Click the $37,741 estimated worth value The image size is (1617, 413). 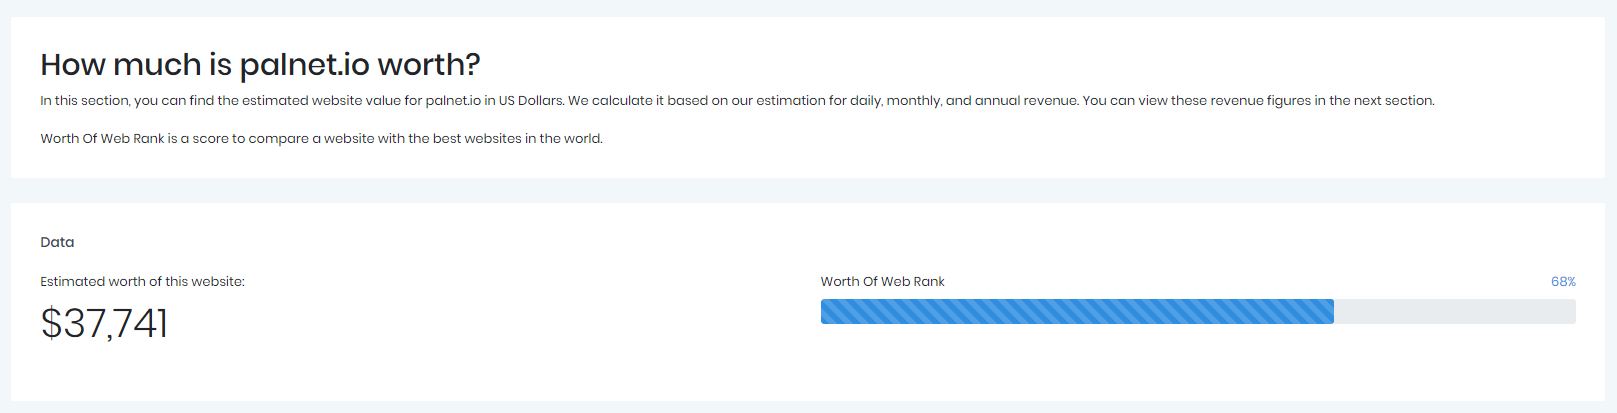104,324
